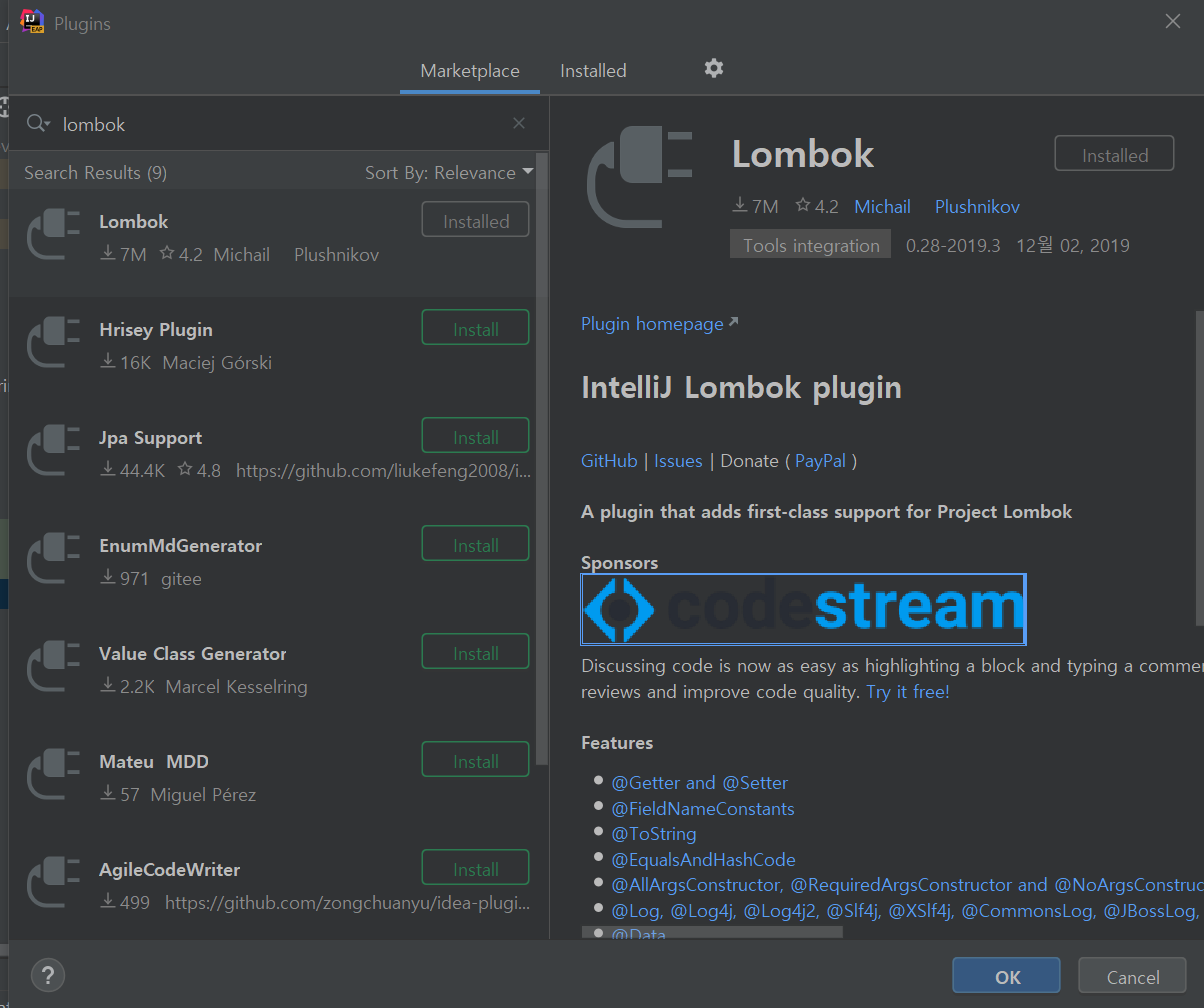
Task: Open the @Log feature link
Action: pyautogui.click(x=634, y=911)
